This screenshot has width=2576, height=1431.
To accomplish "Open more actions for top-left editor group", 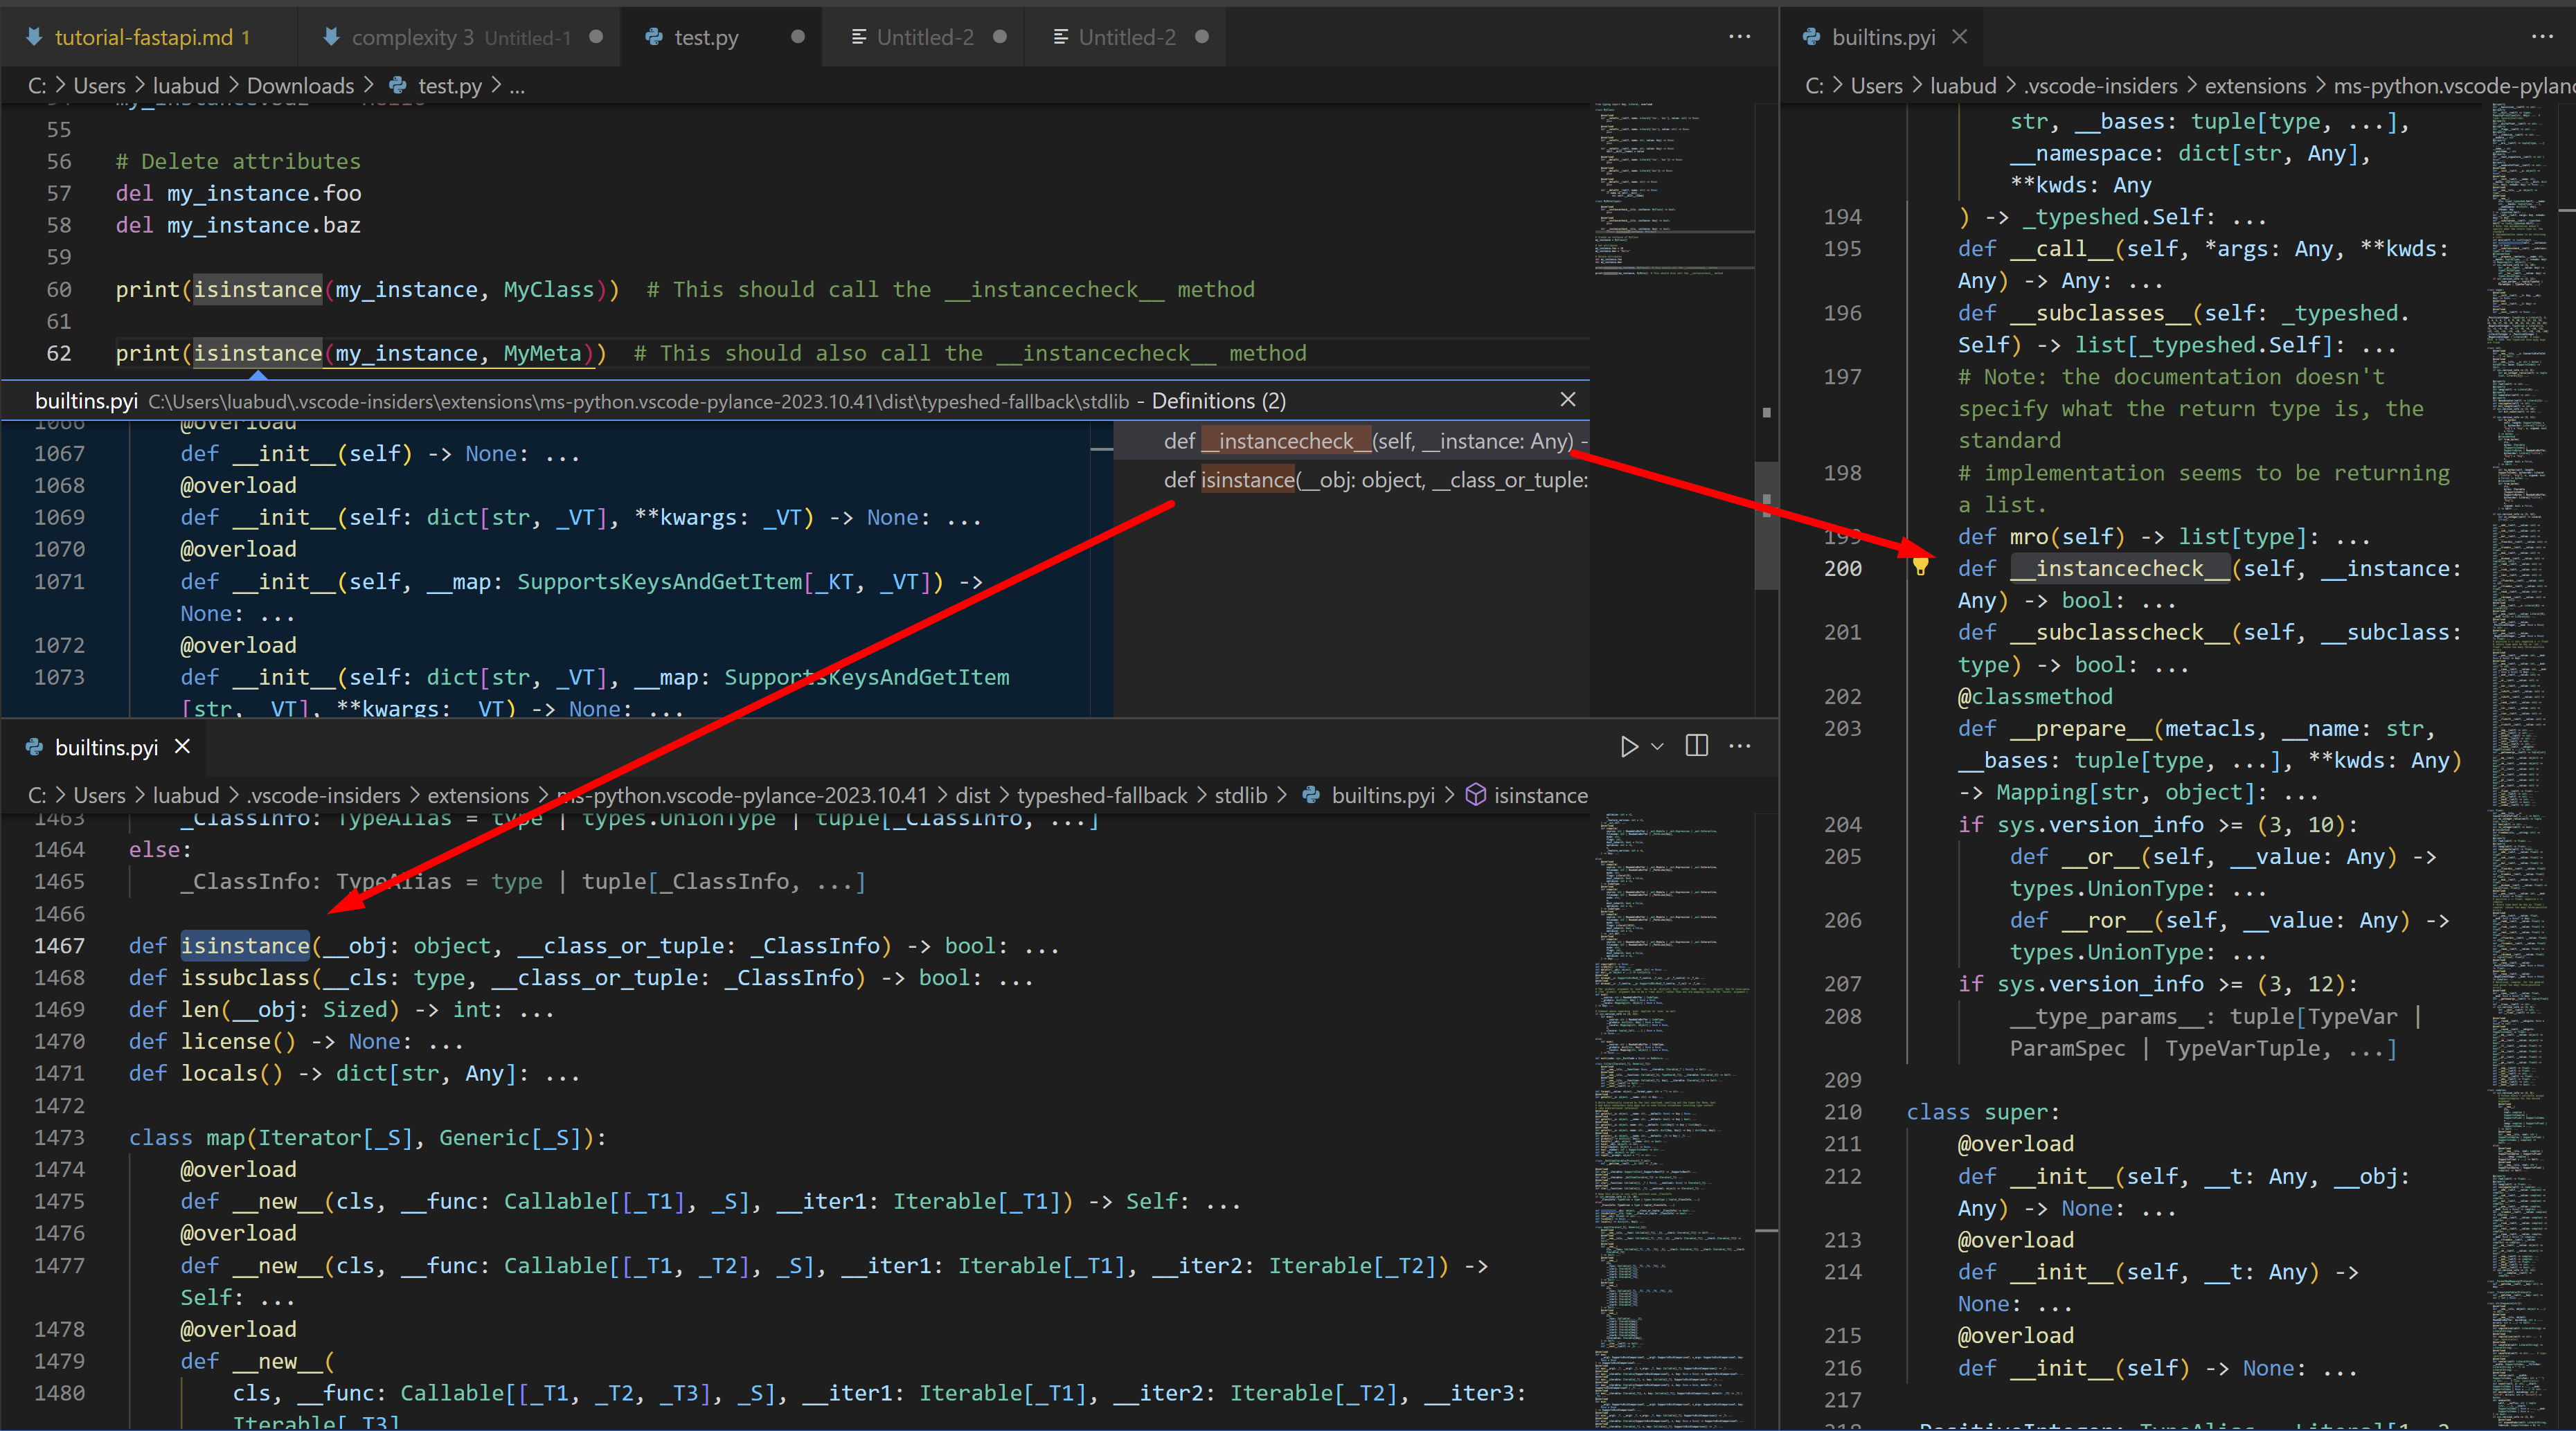I will coord(1740,37).
